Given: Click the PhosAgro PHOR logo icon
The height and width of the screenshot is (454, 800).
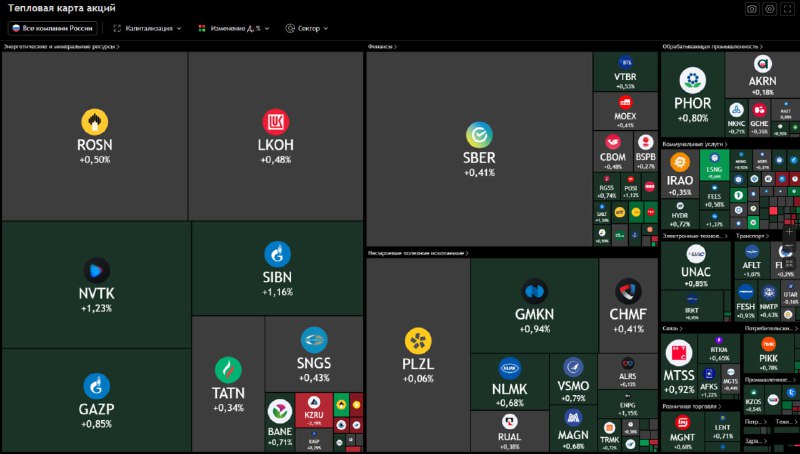Looking at the screenshot, I should (692, 80).
